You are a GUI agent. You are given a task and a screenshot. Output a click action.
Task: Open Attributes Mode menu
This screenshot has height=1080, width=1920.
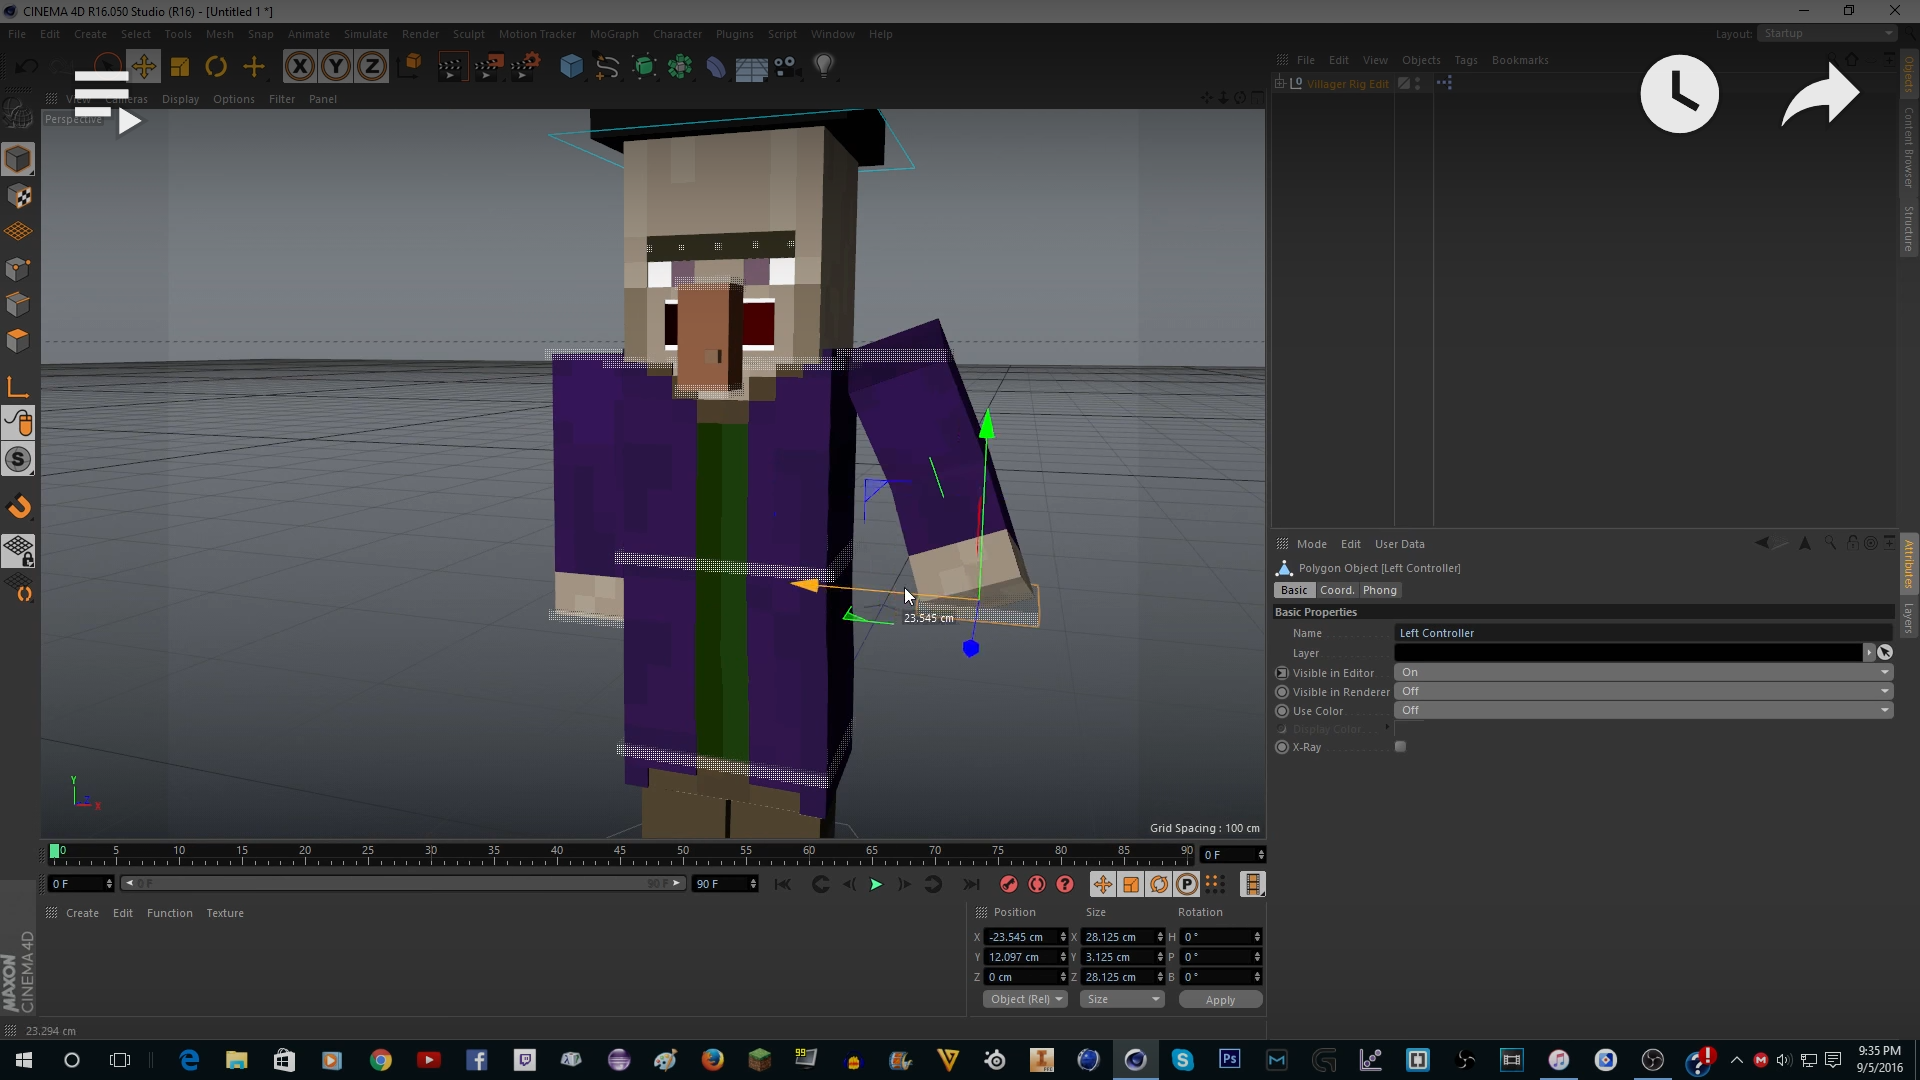point(1311,544)
